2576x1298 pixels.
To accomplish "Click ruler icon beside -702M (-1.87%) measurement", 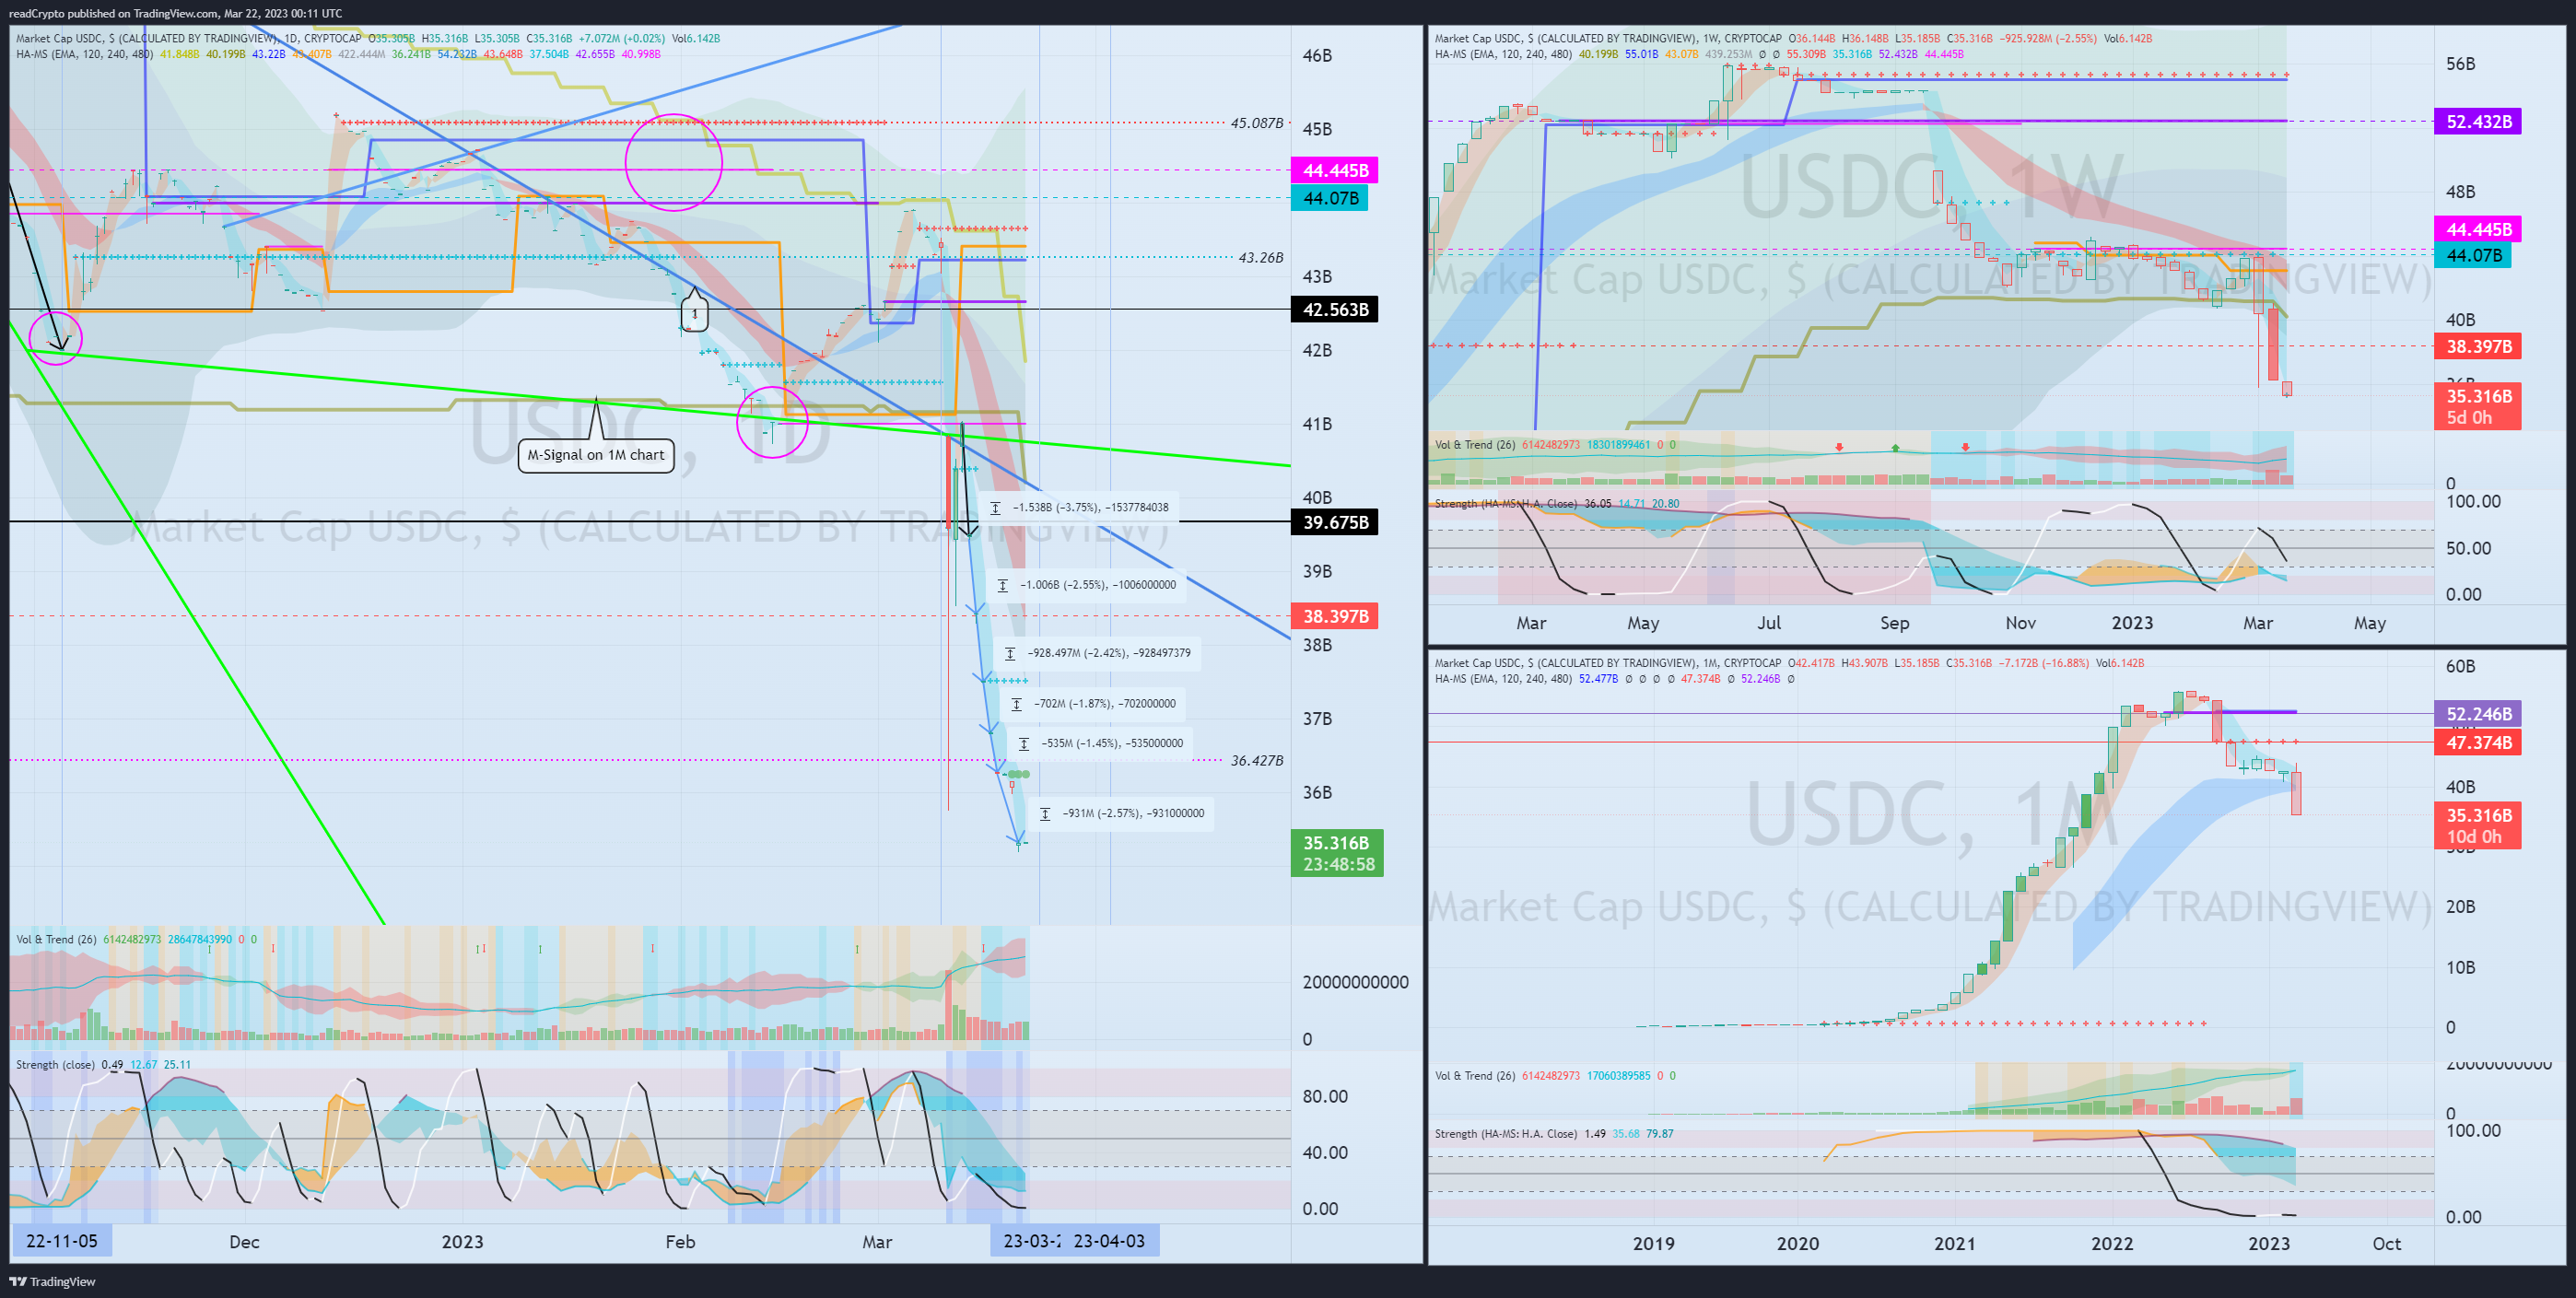I will coord(1016,704).
